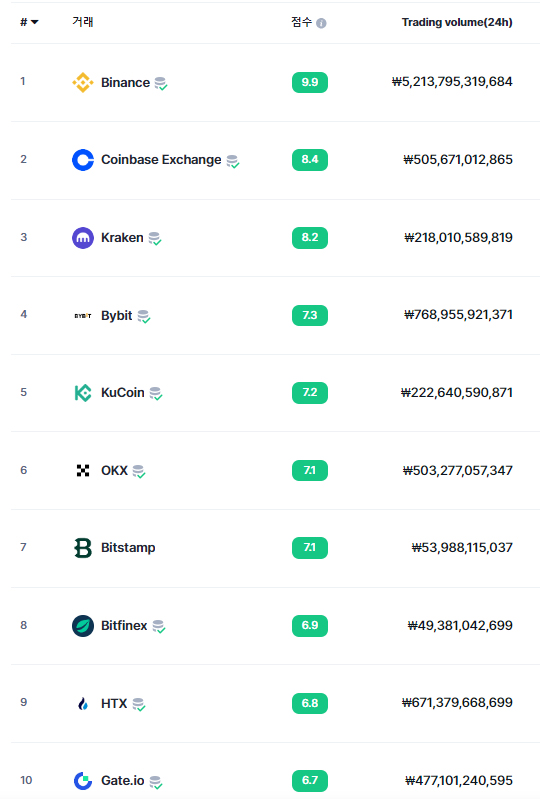Click the Bitfinex leaf logo icon
The image size is (540, 799).
click(83, 626)
